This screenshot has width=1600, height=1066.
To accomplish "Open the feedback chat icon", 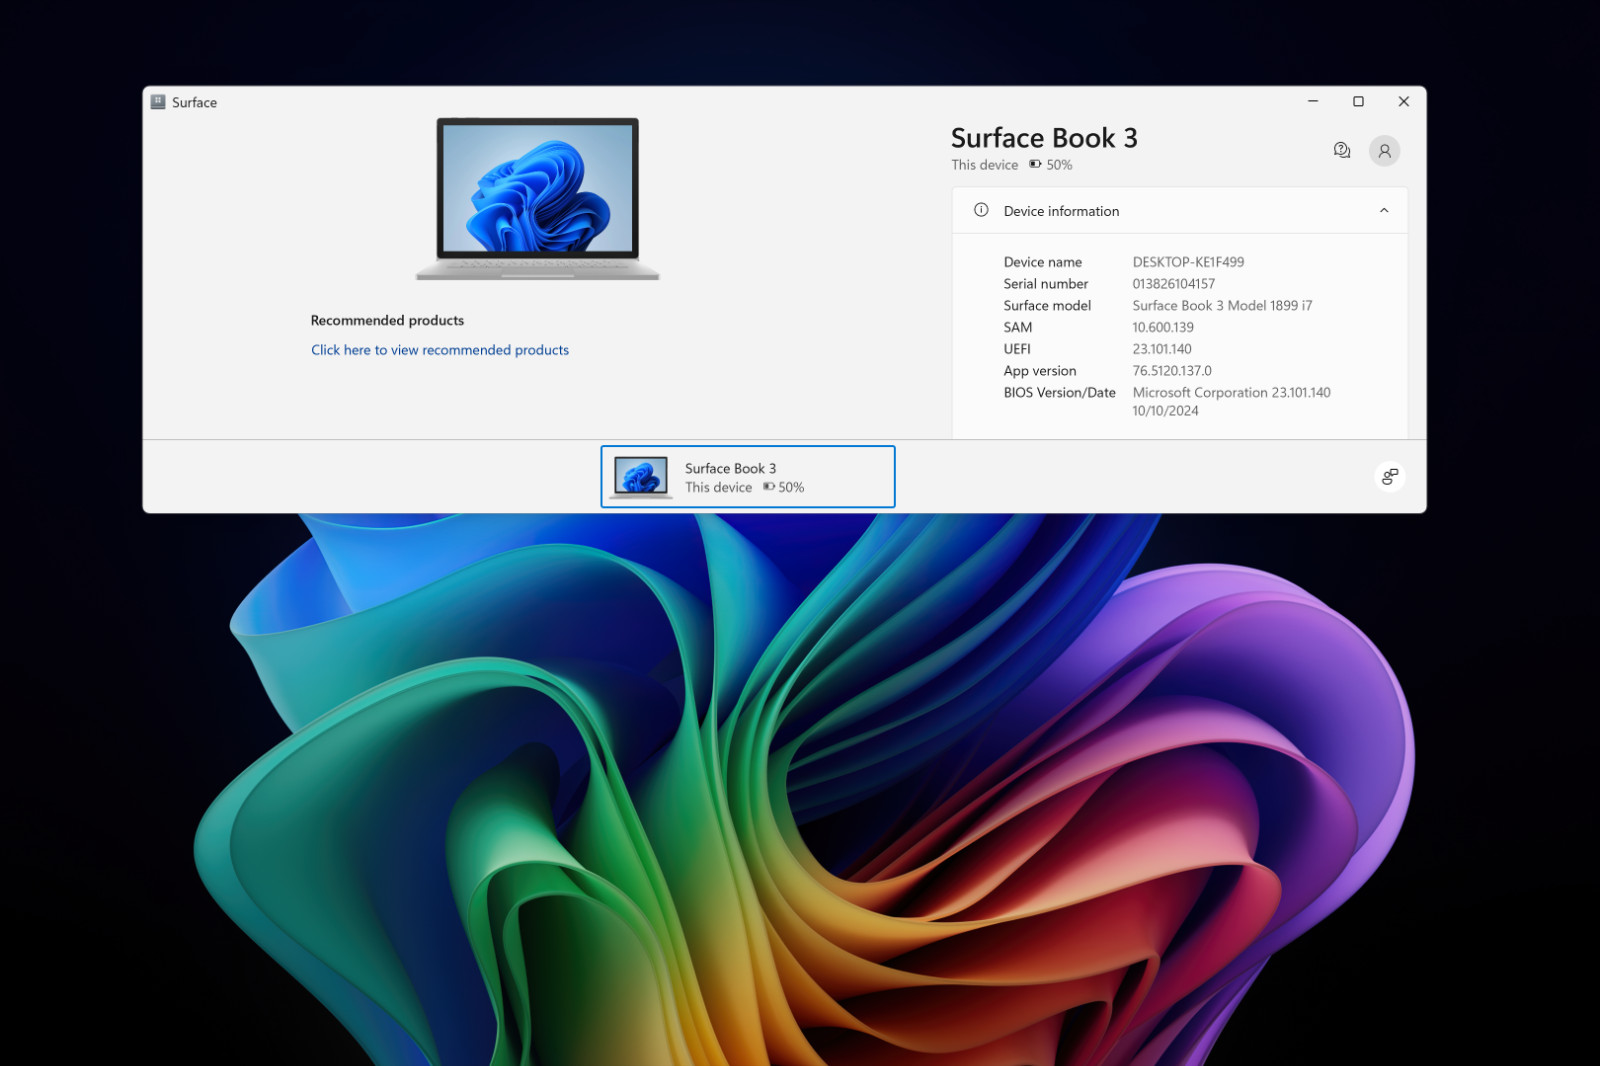I will (1341, 150).
